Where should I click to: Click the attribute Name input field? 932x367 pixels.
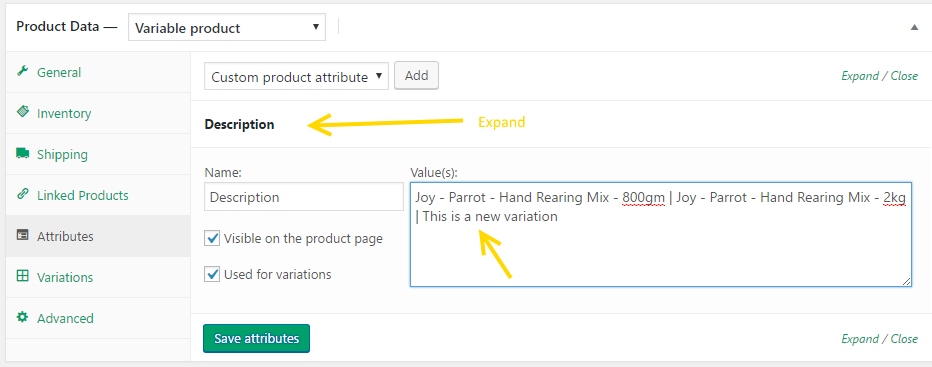(x=304, y=197)
